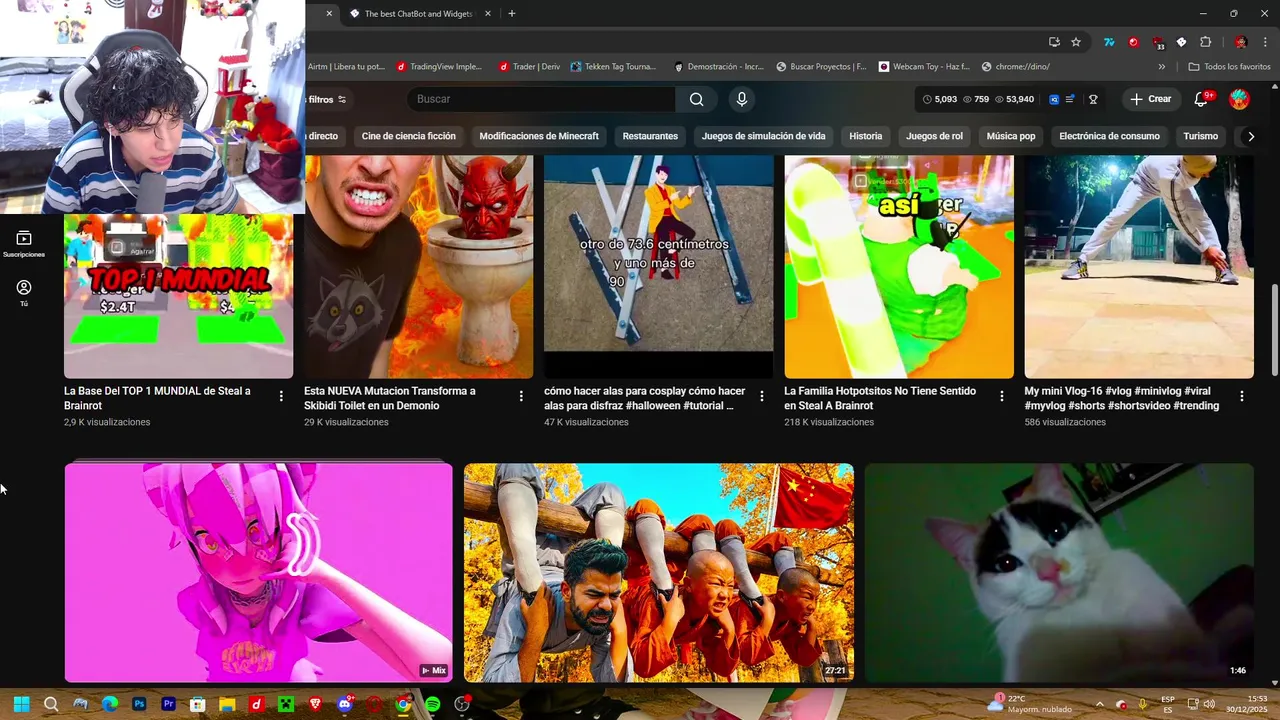Open the Trader | Deriv bookmark
The image size is (1280, 720).
529,67
